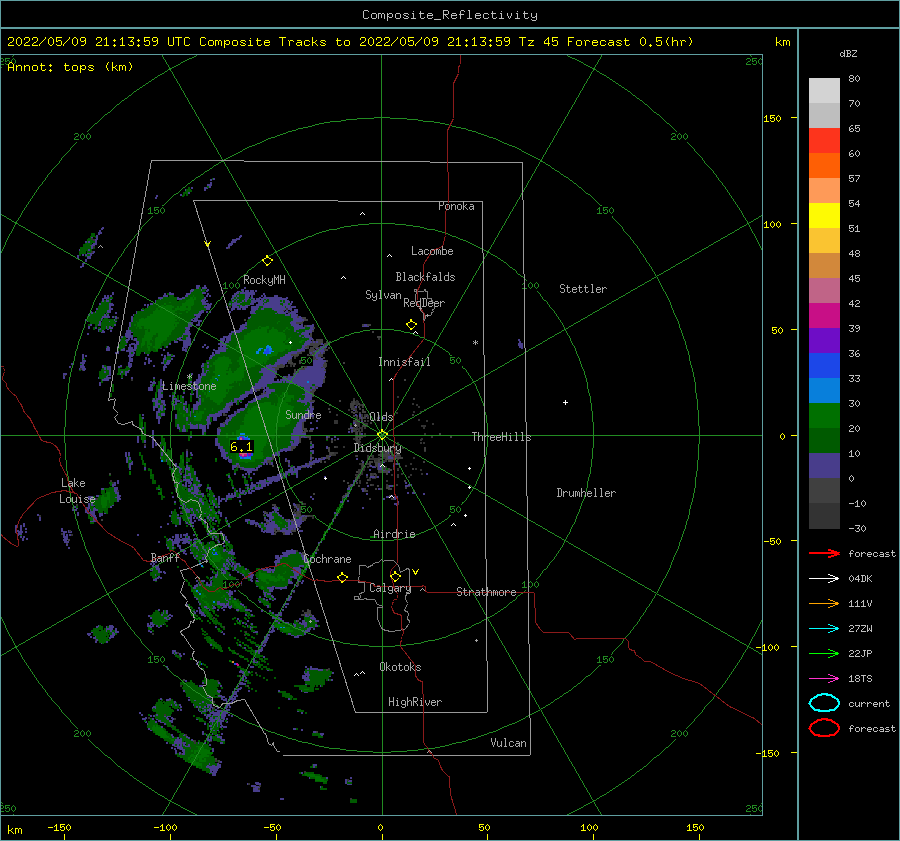Screen dimensions: 900x841
Task: Click the Olds label
Action: tap(381, 417)
